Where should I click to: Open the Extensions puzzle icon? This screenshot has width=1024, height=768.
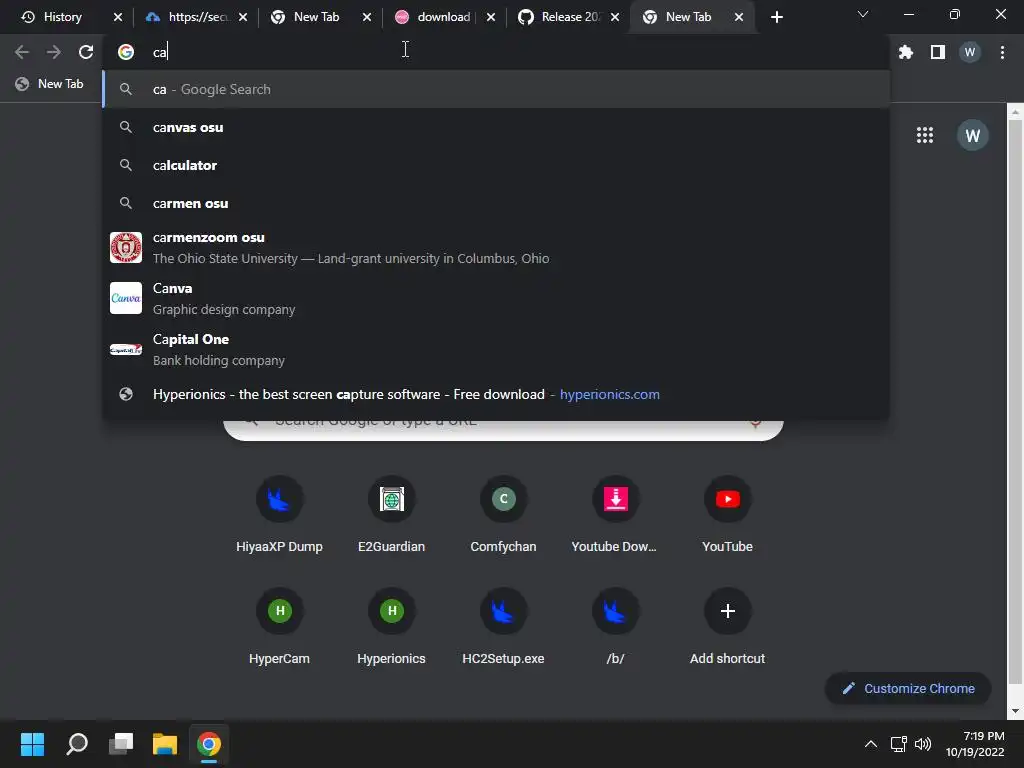pyautogui.click(x=905, y=52)
